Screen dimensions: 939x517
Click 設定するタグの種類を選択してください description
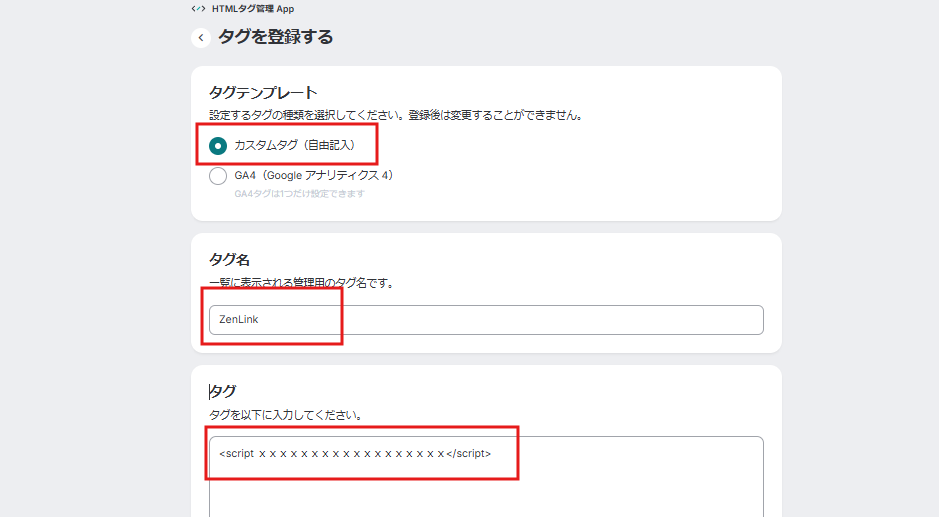pos(396,115)
